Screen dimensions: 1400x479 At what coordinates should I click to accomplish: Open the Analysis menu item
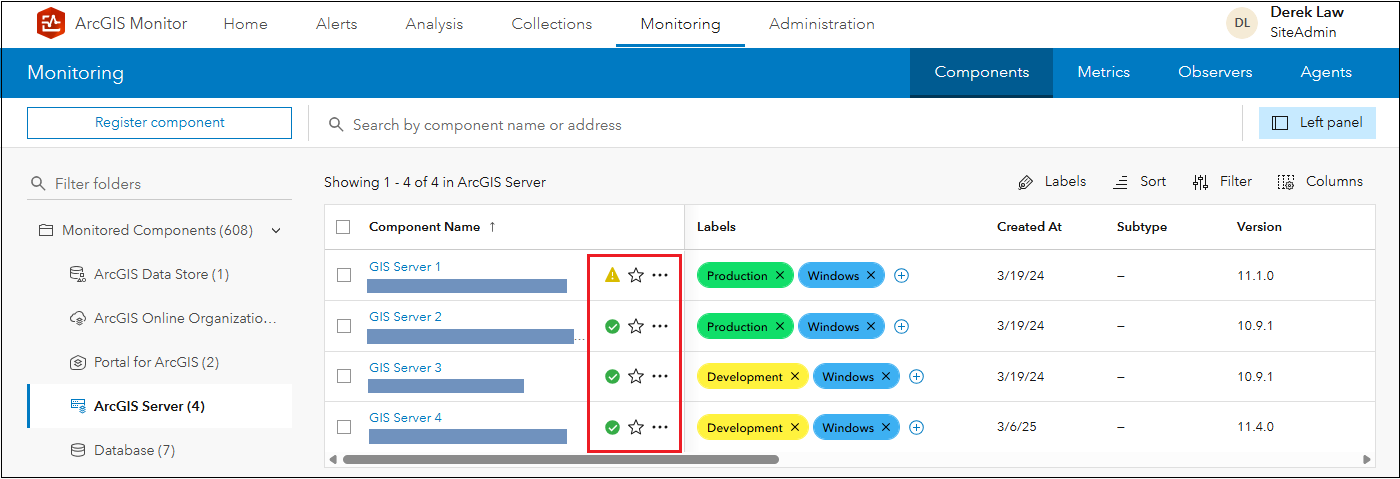(434, 24)
